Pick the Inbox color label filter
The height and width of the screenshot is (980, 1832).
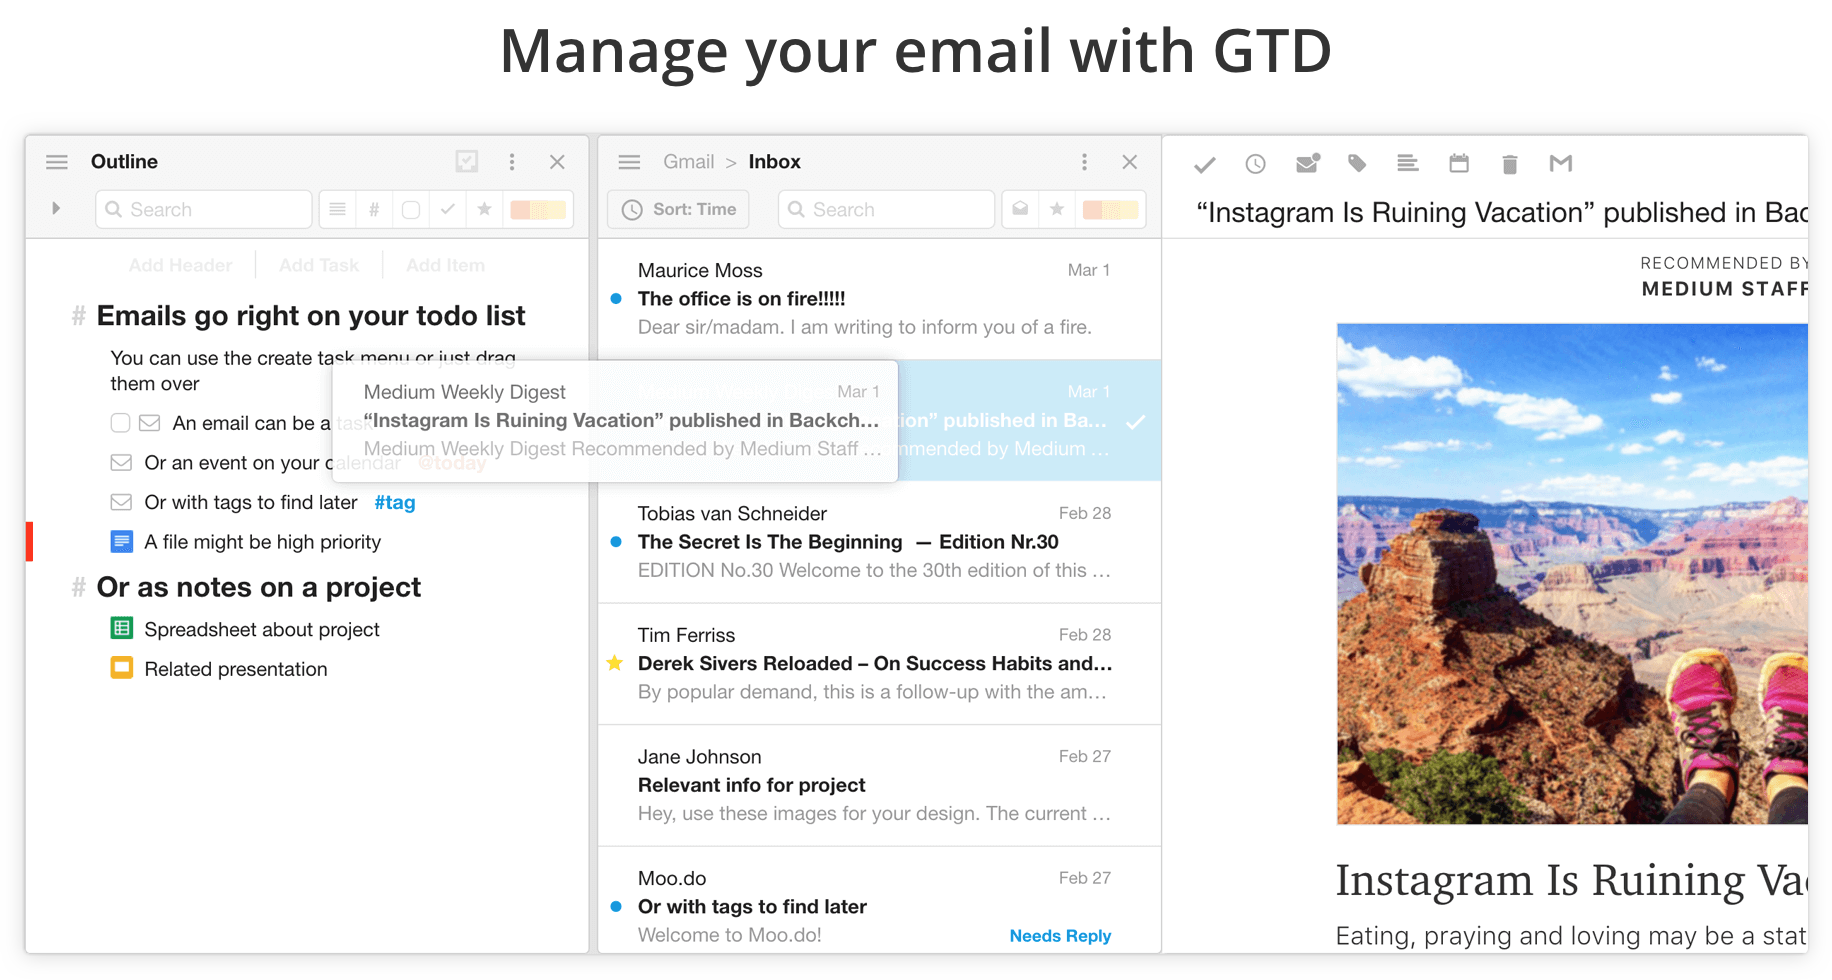1110,209
